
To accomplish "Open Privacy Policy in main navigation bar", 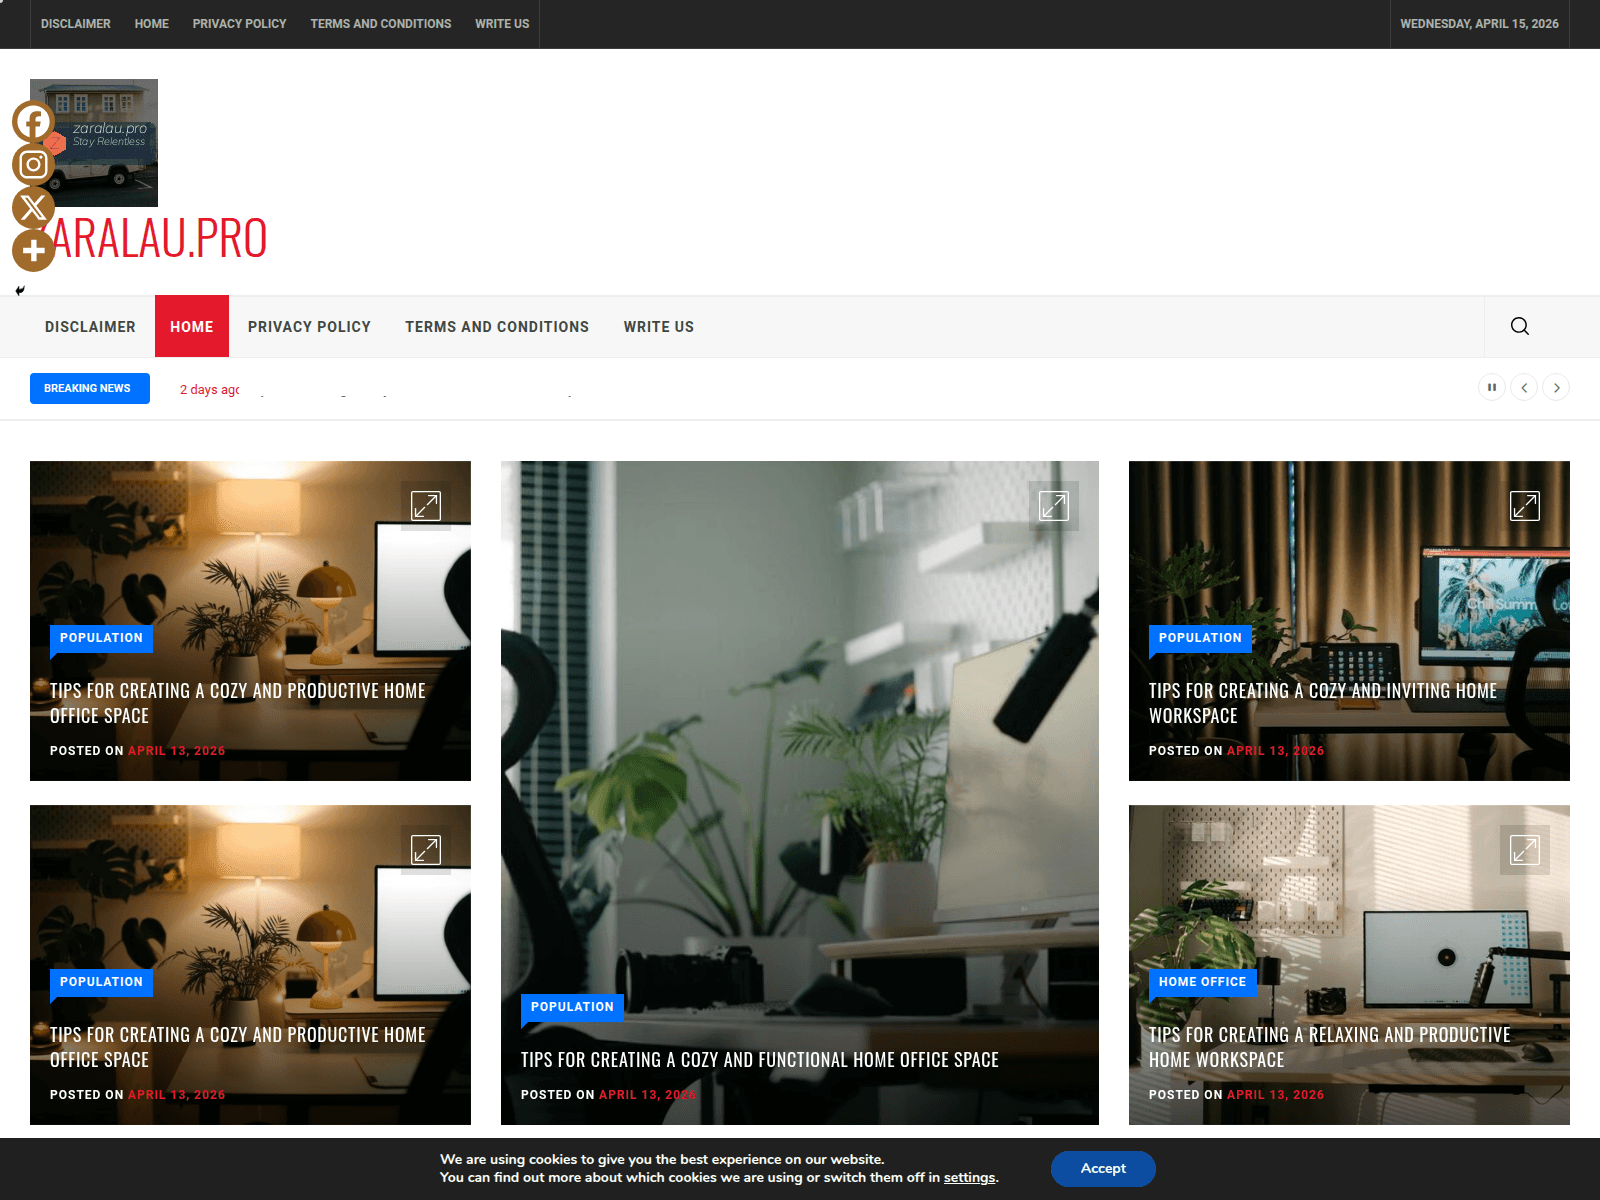I will [x=309, y=327].
